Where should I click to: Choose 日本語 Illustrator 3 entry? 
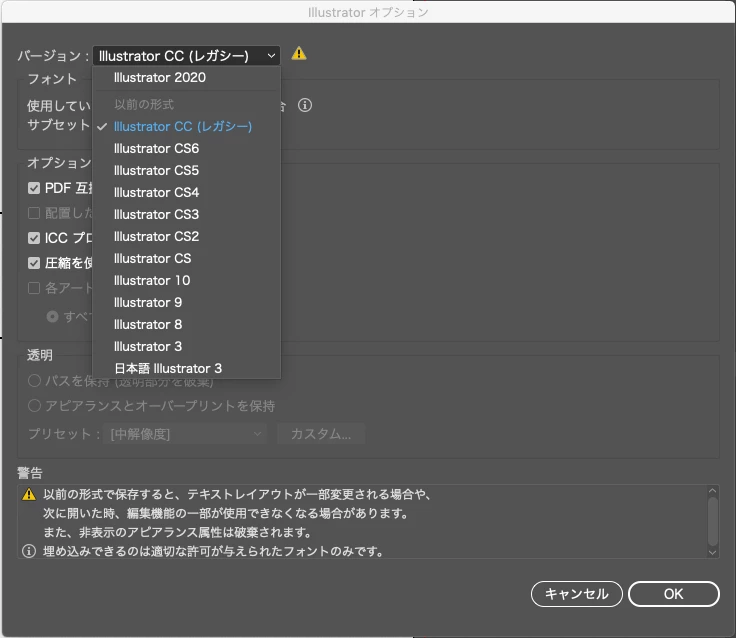[x=187, y=369]
